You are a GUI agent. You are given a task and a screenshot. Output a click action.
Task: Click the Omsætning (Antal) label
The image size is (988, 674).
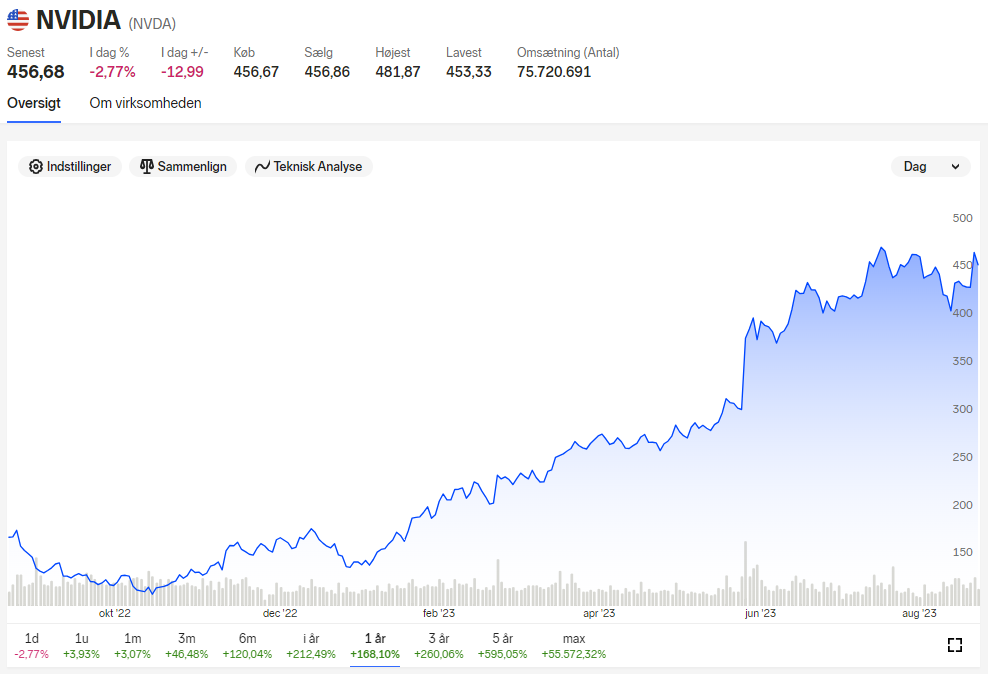click(x=568, y=53)
